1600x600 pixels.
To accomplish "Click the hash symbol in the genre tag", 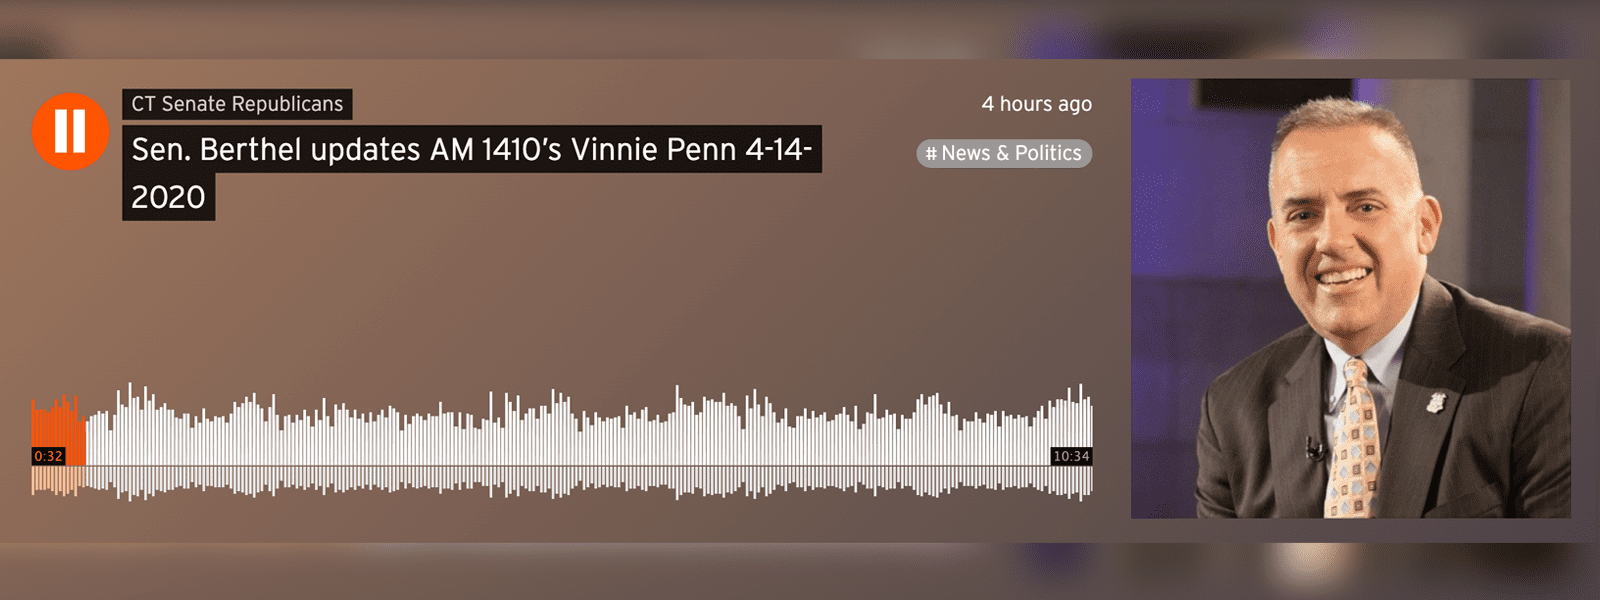I will pos(931,153).
